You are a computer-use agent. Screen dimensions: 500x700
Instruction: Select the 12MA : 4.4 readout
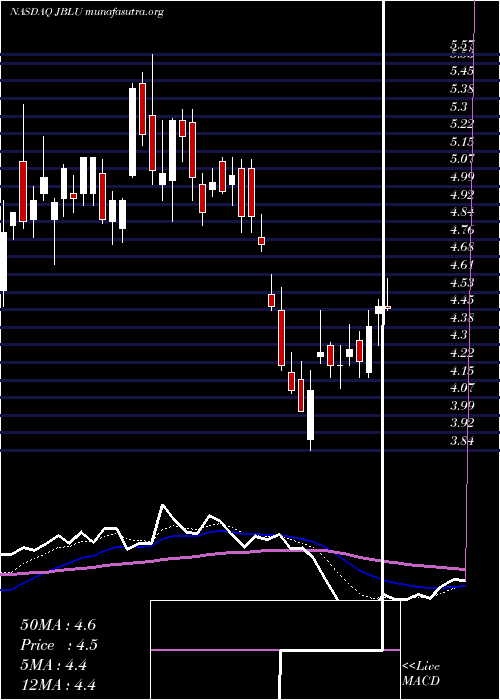(58, 685)
